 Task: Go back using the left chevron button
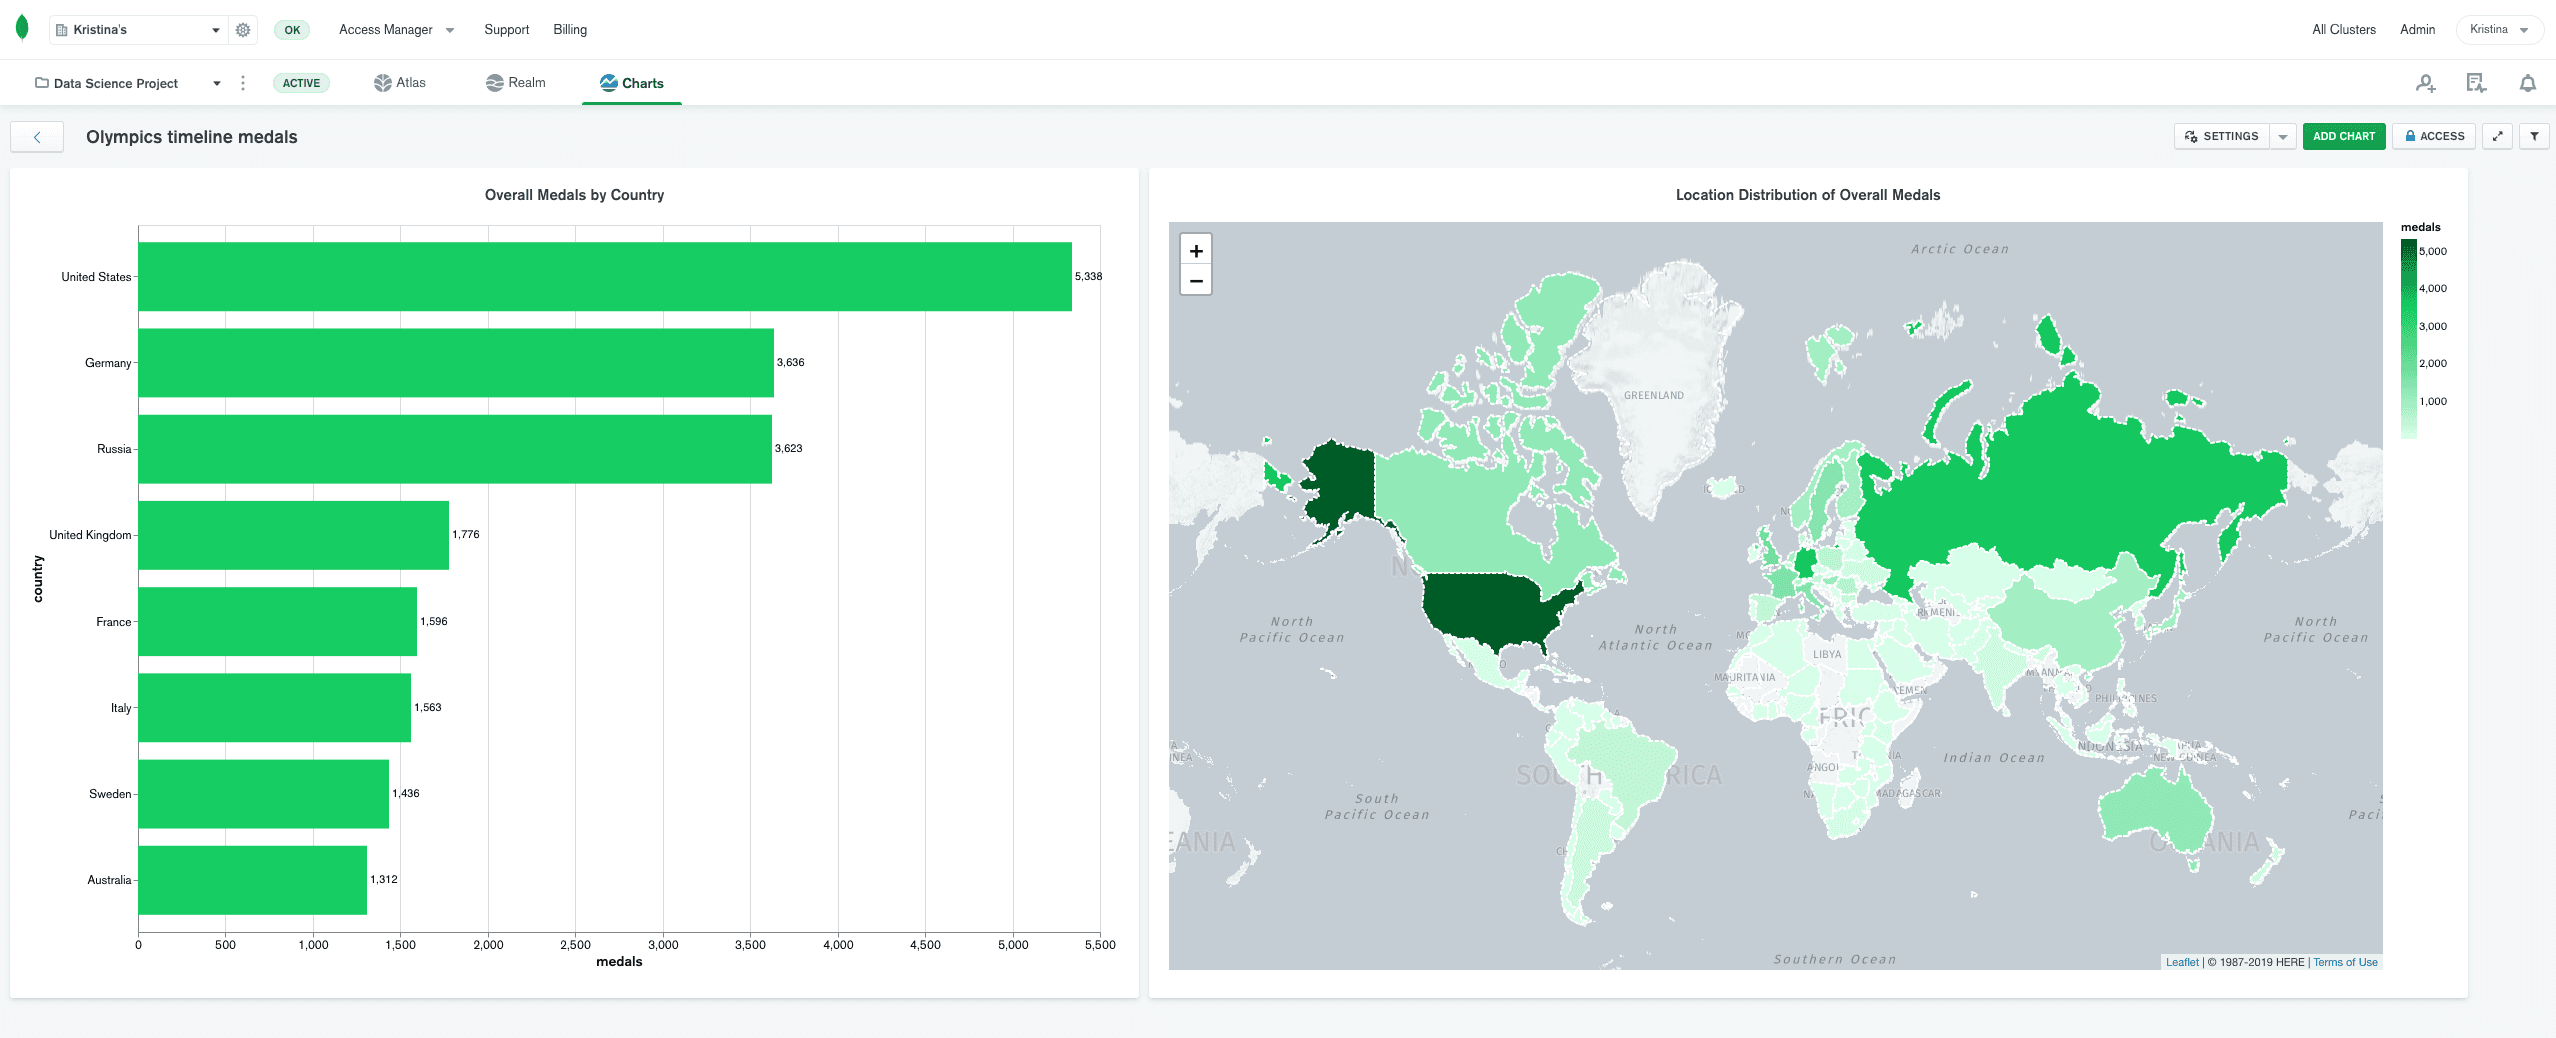click(x=37, y=137)
